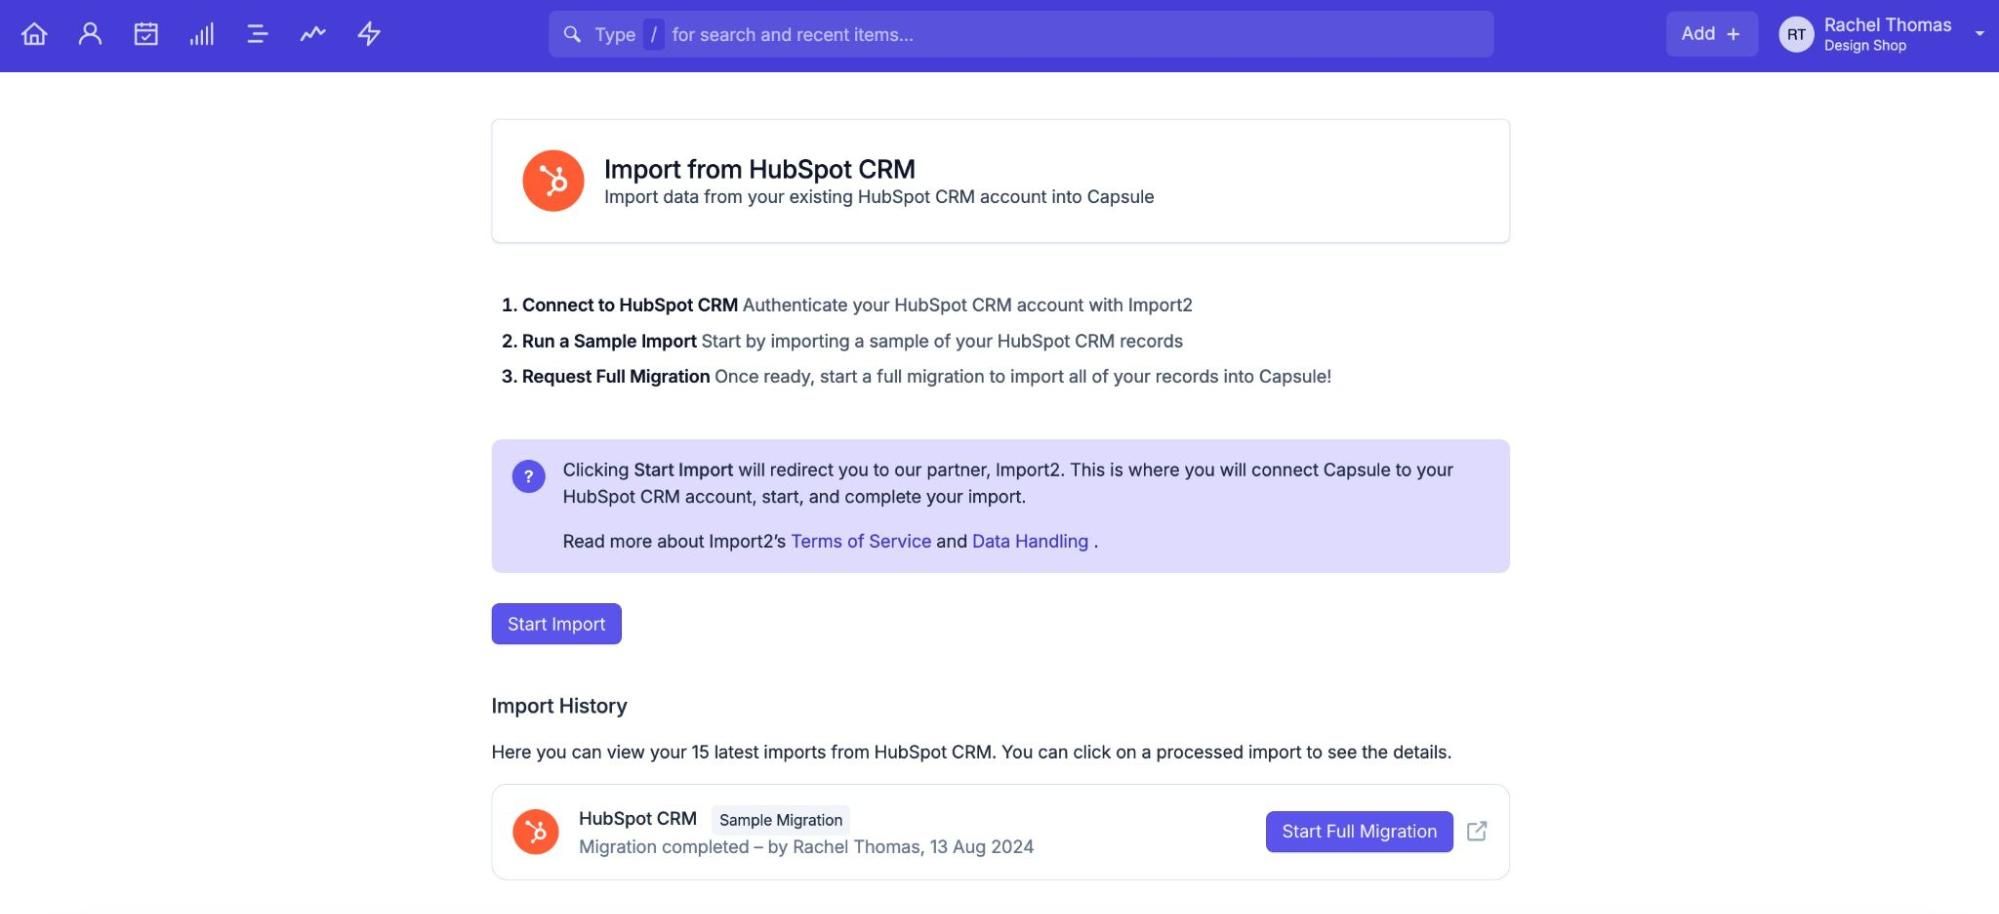The width and height of the screenshot is (1999, 914).
Task: Click the Import History heading
Action: pos(559,706)
